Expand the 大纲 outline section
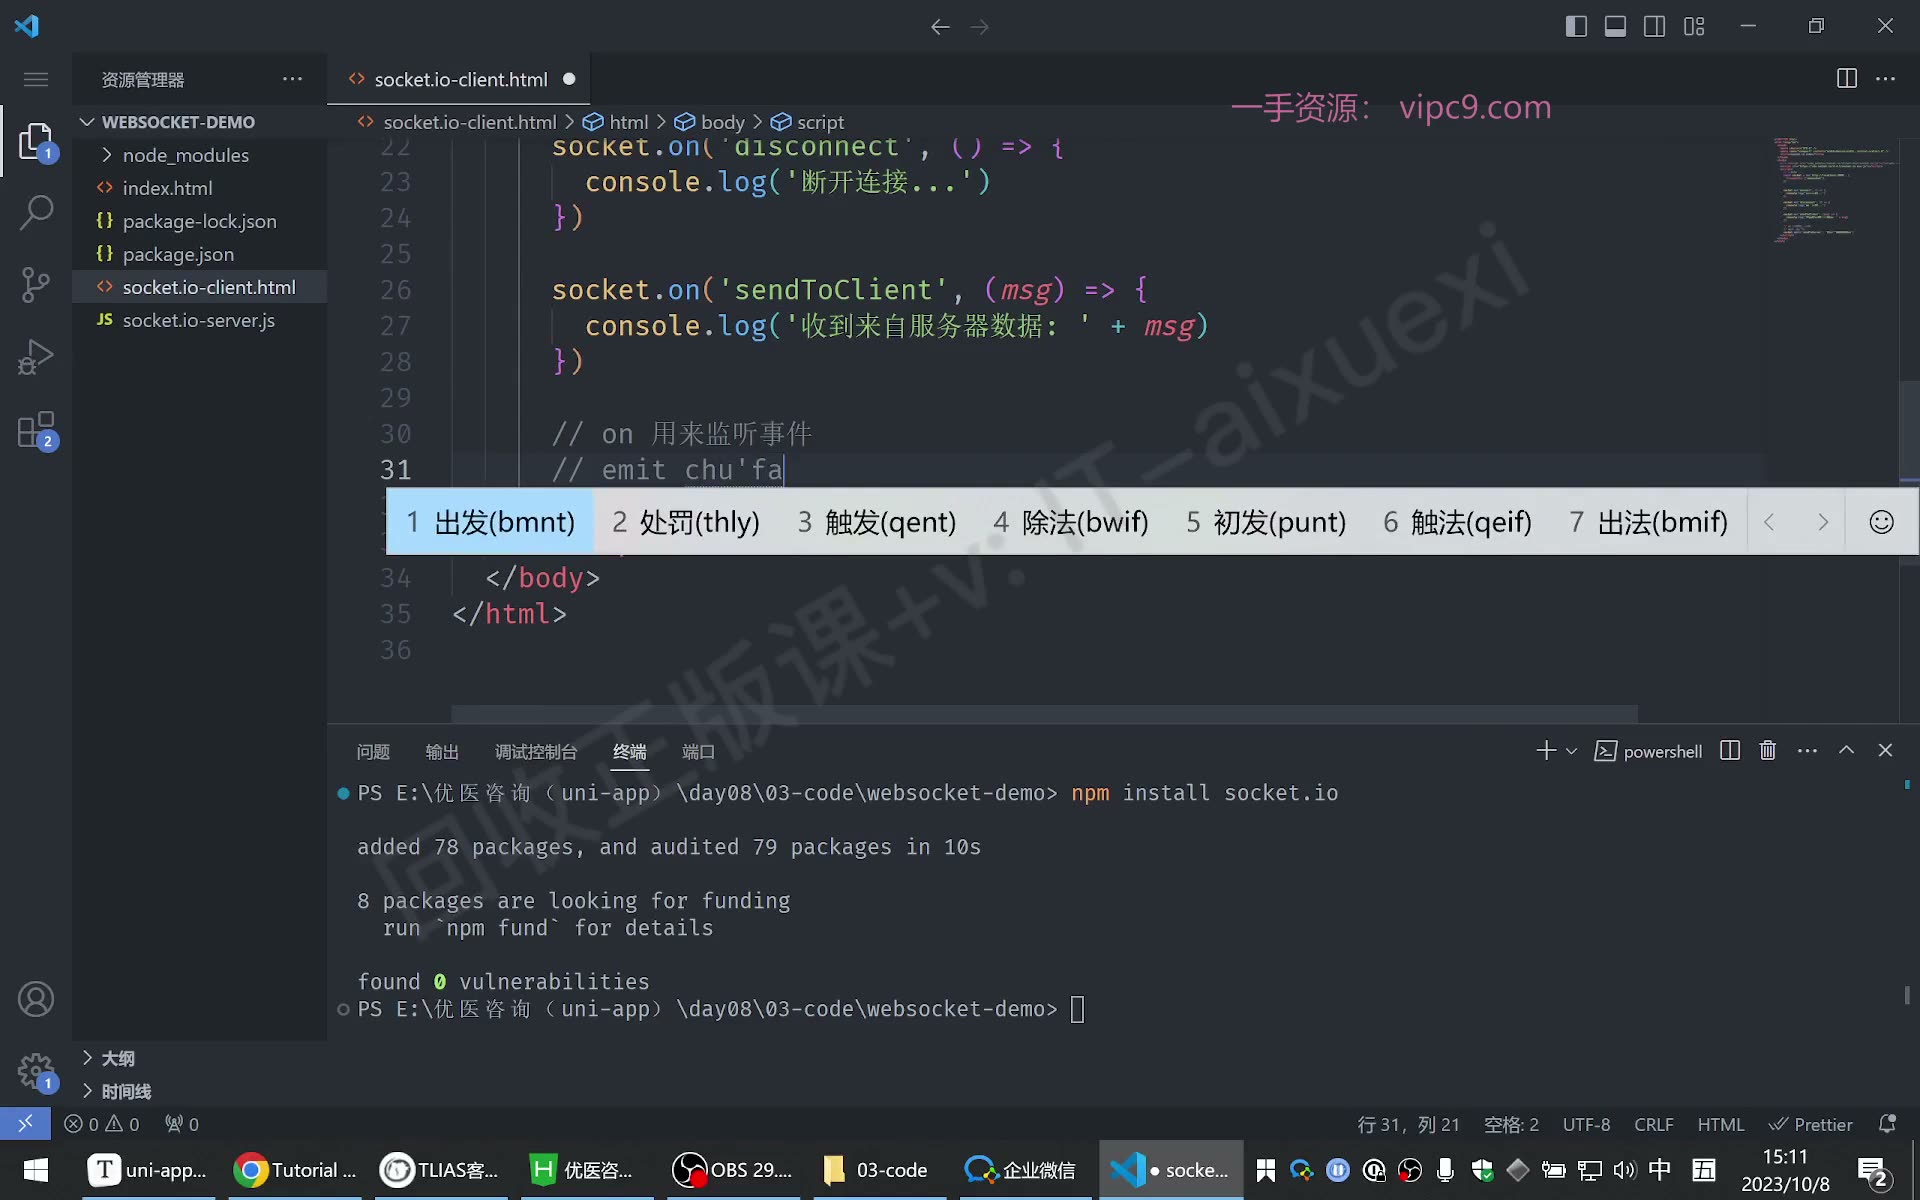Viewport: 1920px width, 1200px height. pyautogui.click(x=118, y=1058)
